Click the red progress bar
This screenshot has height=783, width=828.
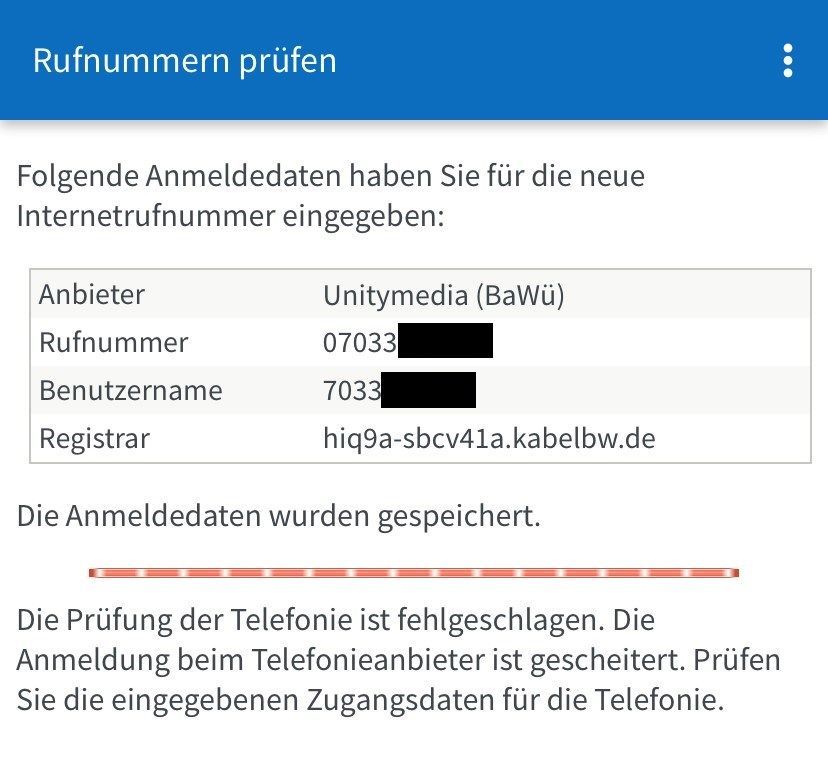pos(414,573)
